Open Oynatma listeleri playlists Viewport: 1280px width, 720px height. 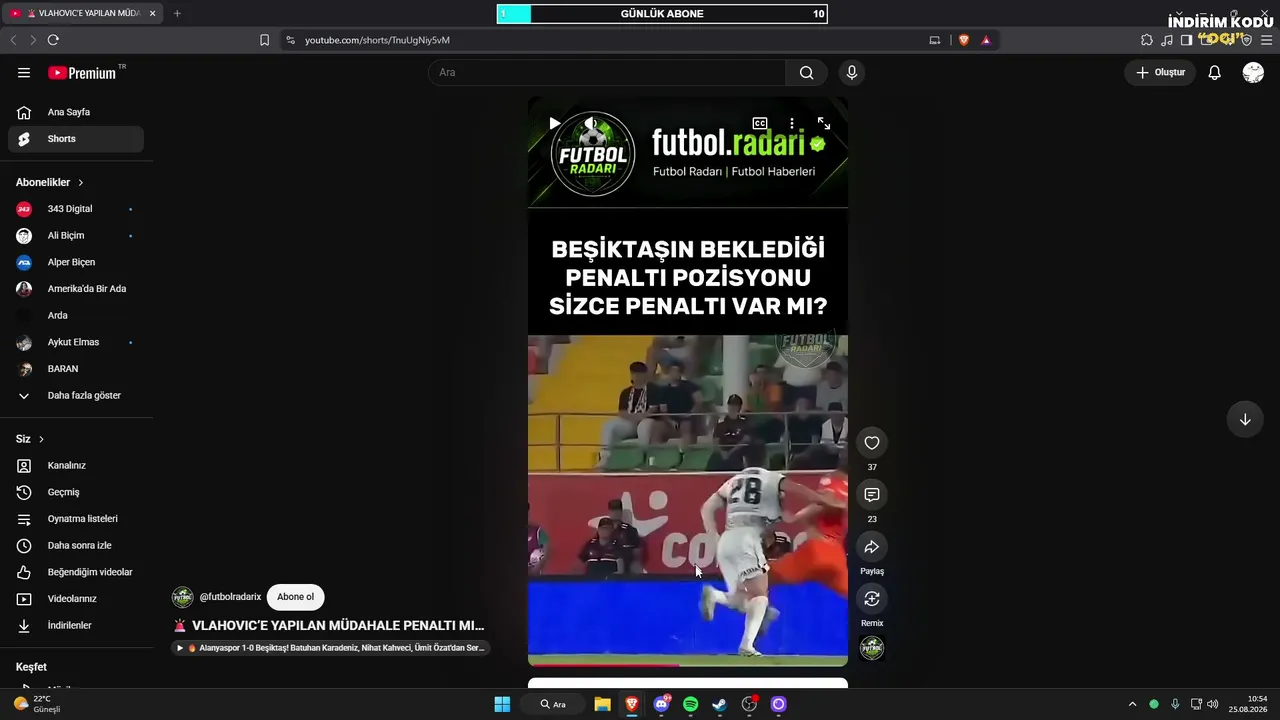point(76,519)
